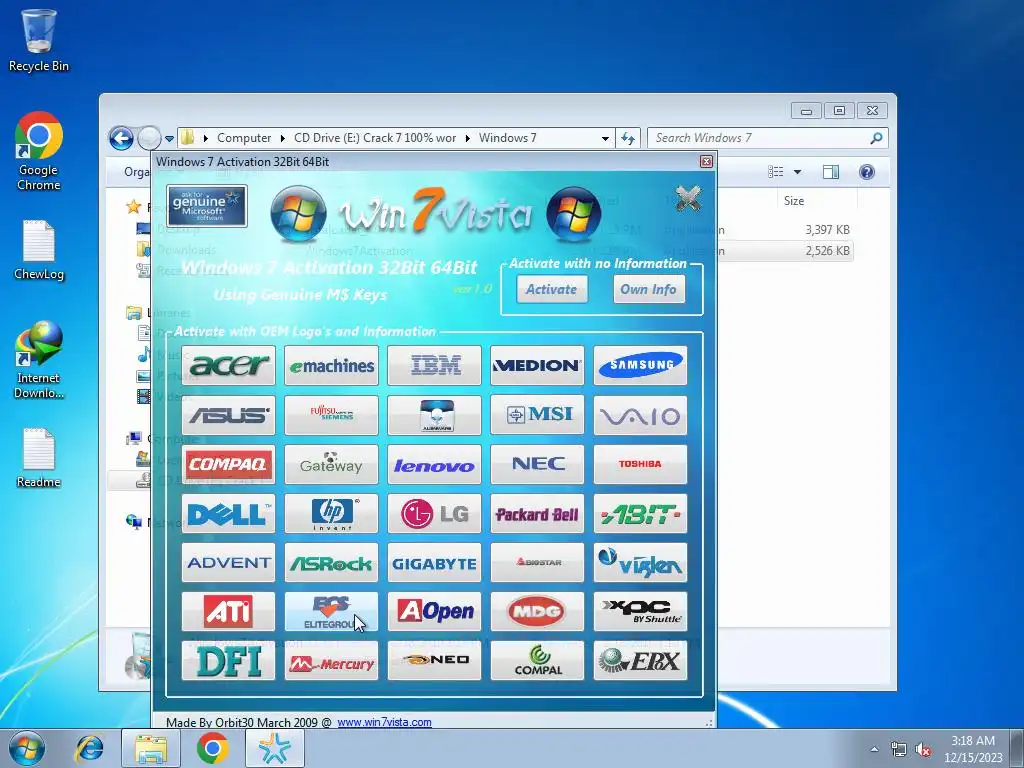Pick the Mercury OEM logo

coord(331,661)
